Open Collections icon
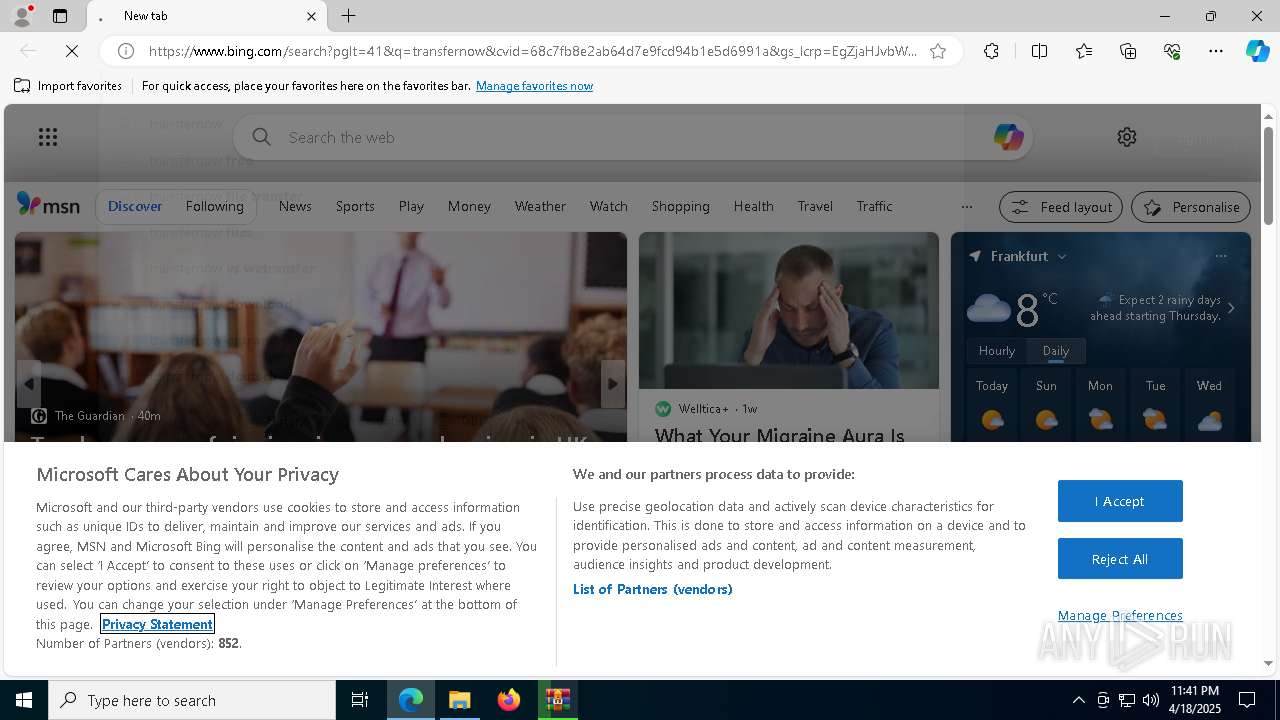1280x720 pixels. pos(1128,51)
